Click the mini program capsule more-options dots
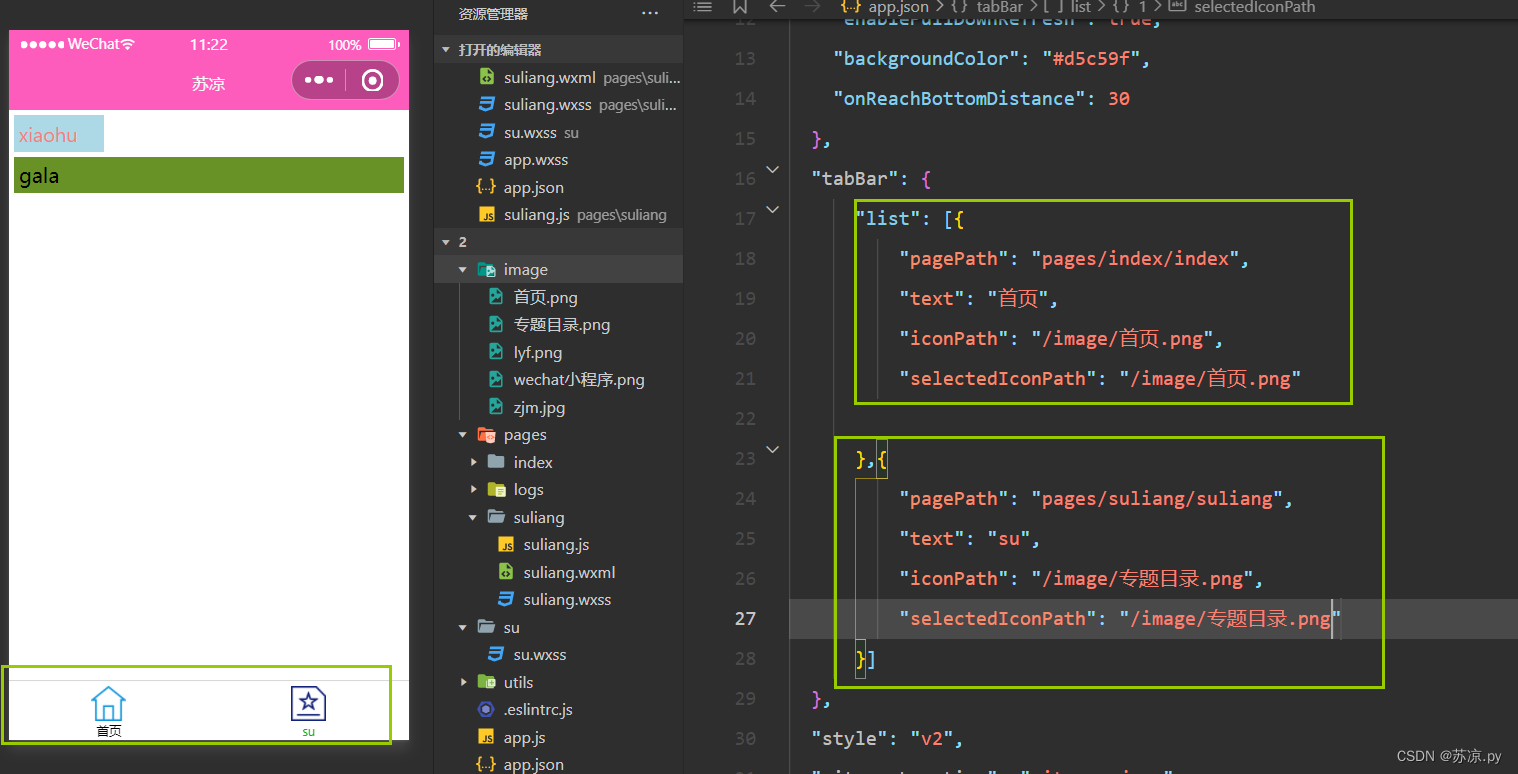 point(318,80)
